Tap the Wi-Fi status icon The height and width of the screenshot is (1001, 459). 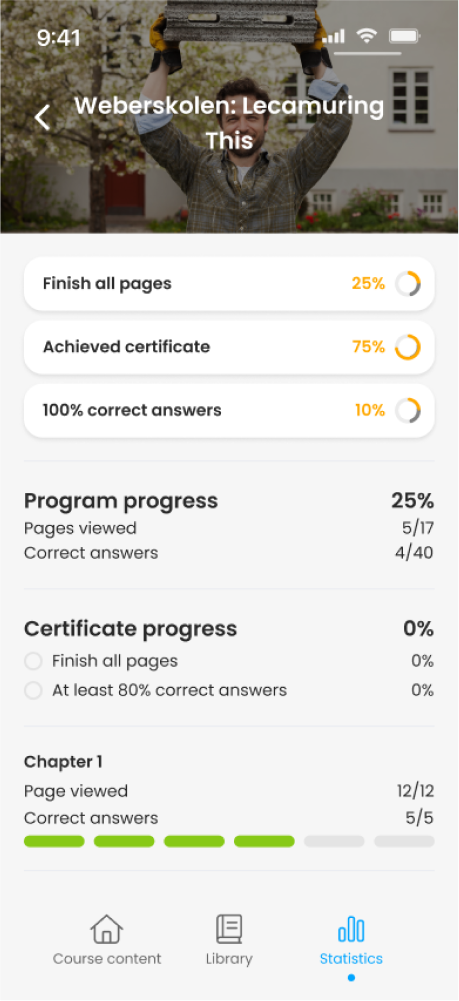(366, 36)
